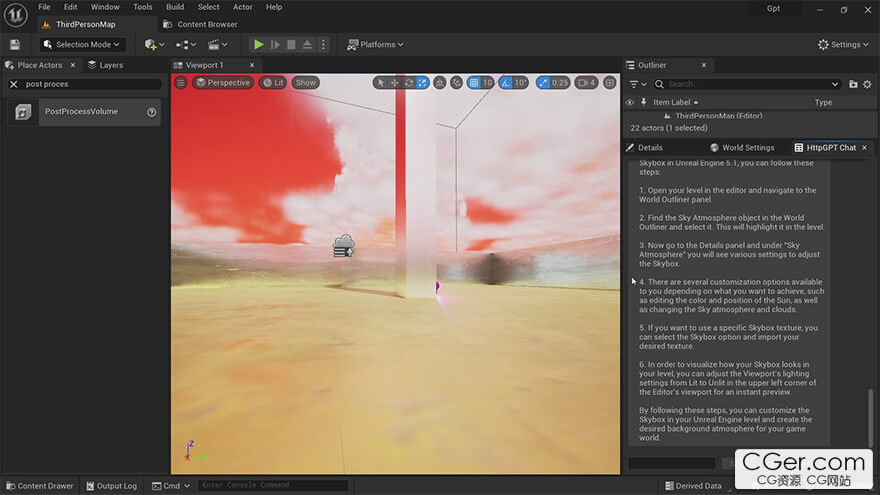Open Outliner settings gear

click(x=867, y=84)
